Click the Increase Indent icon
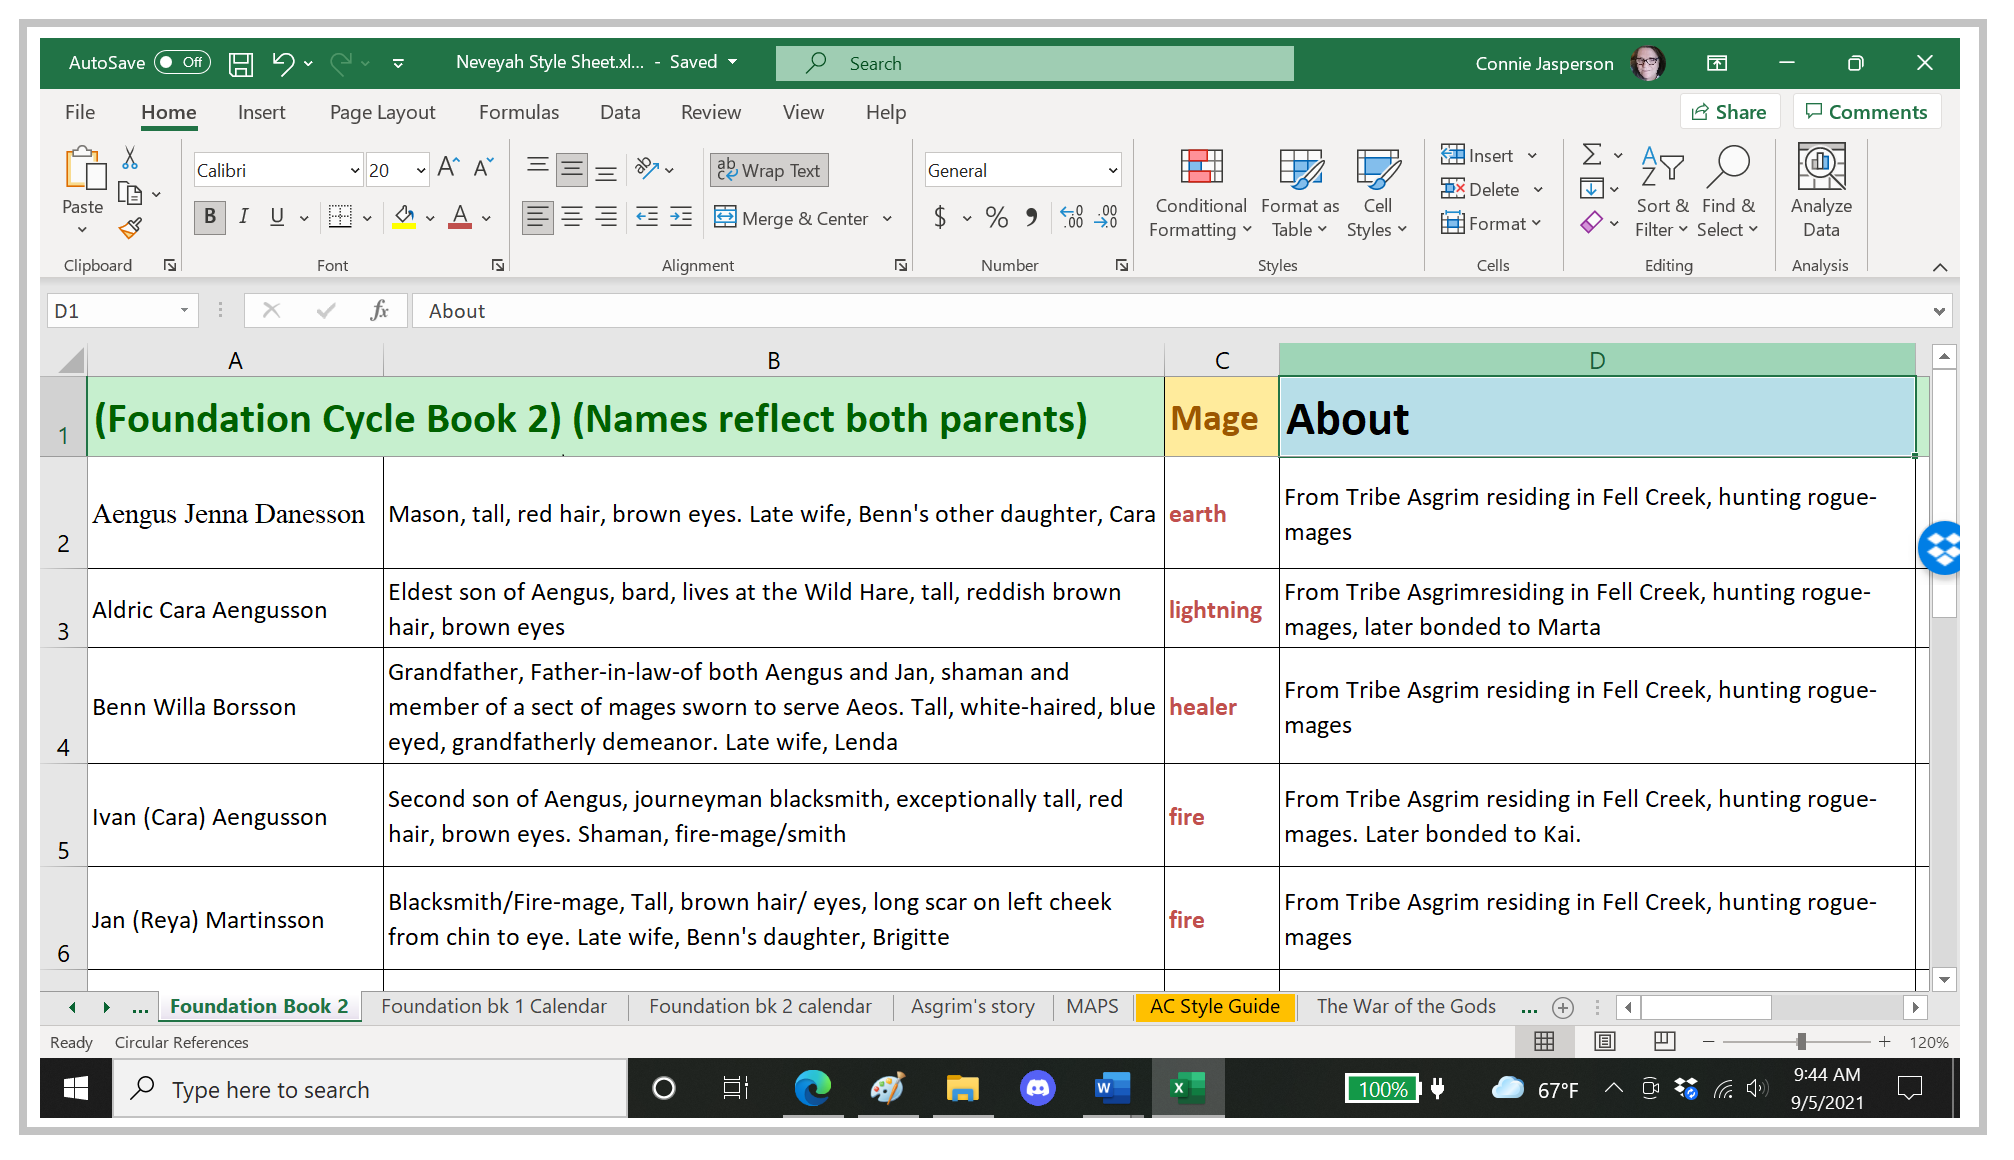Image resolution: width=2014 pixels, height=1160 pixels. [x=681, y=217]
